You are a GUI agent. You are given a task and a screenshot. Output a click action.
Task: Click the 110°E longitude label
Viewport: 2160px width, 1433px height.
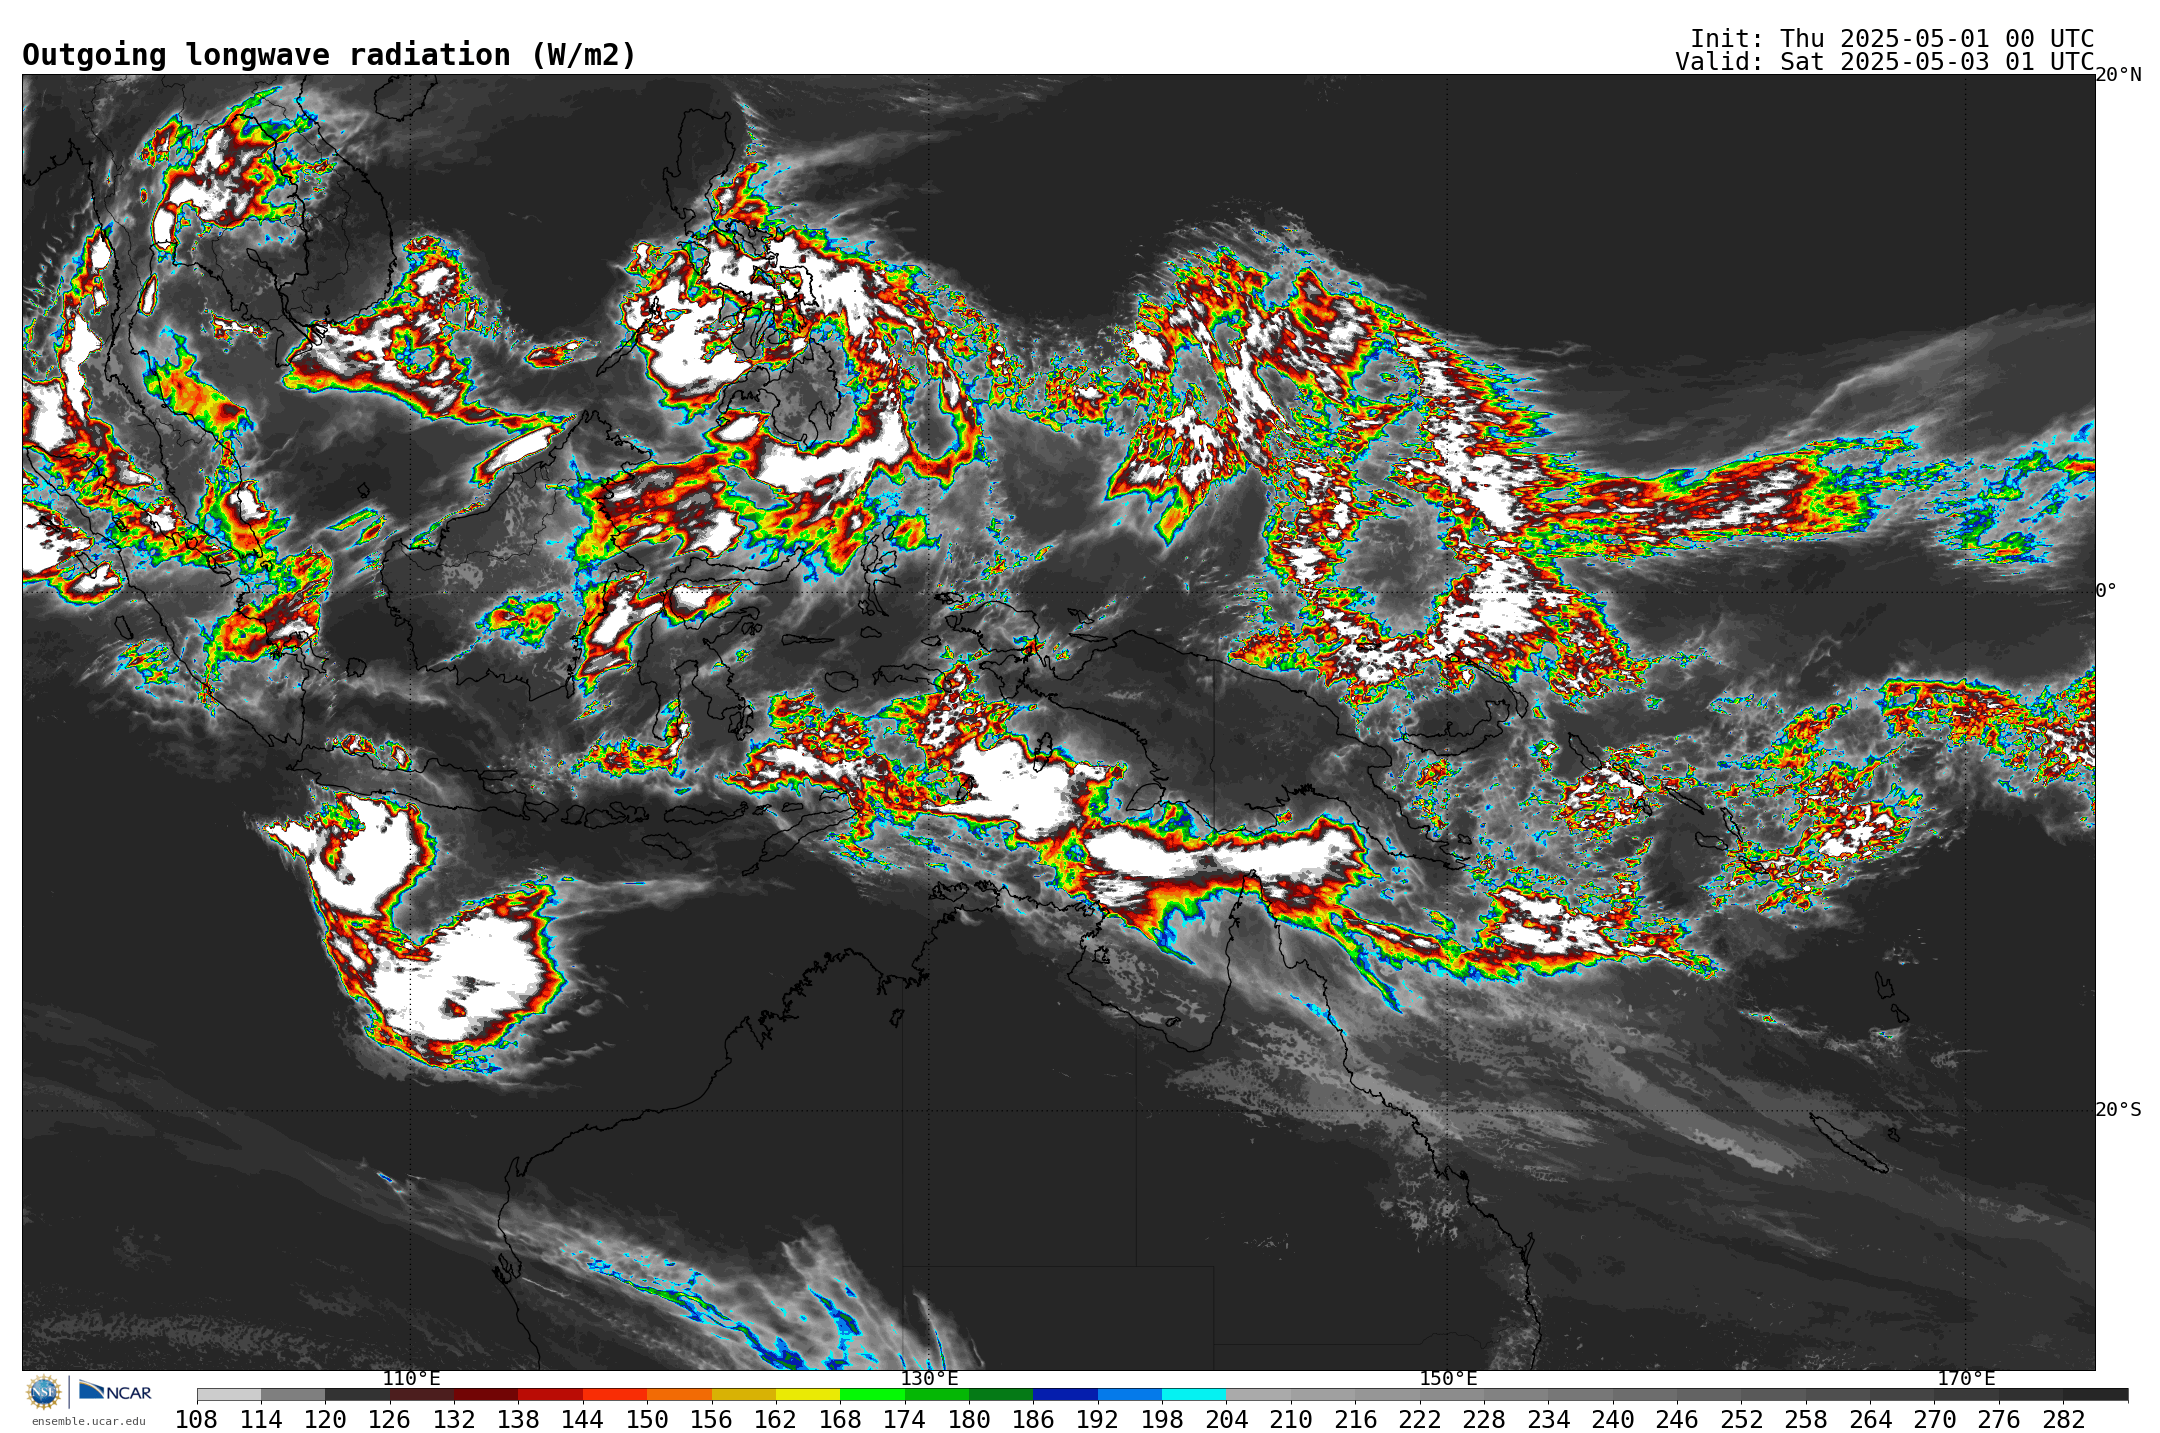tap(411, 1378)
